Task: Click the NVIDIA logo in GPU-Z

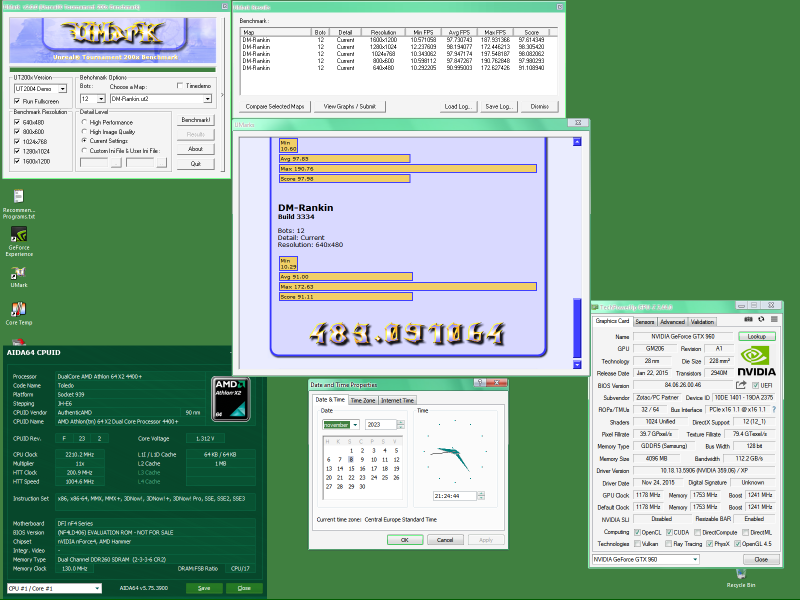Action: point(757,360)
